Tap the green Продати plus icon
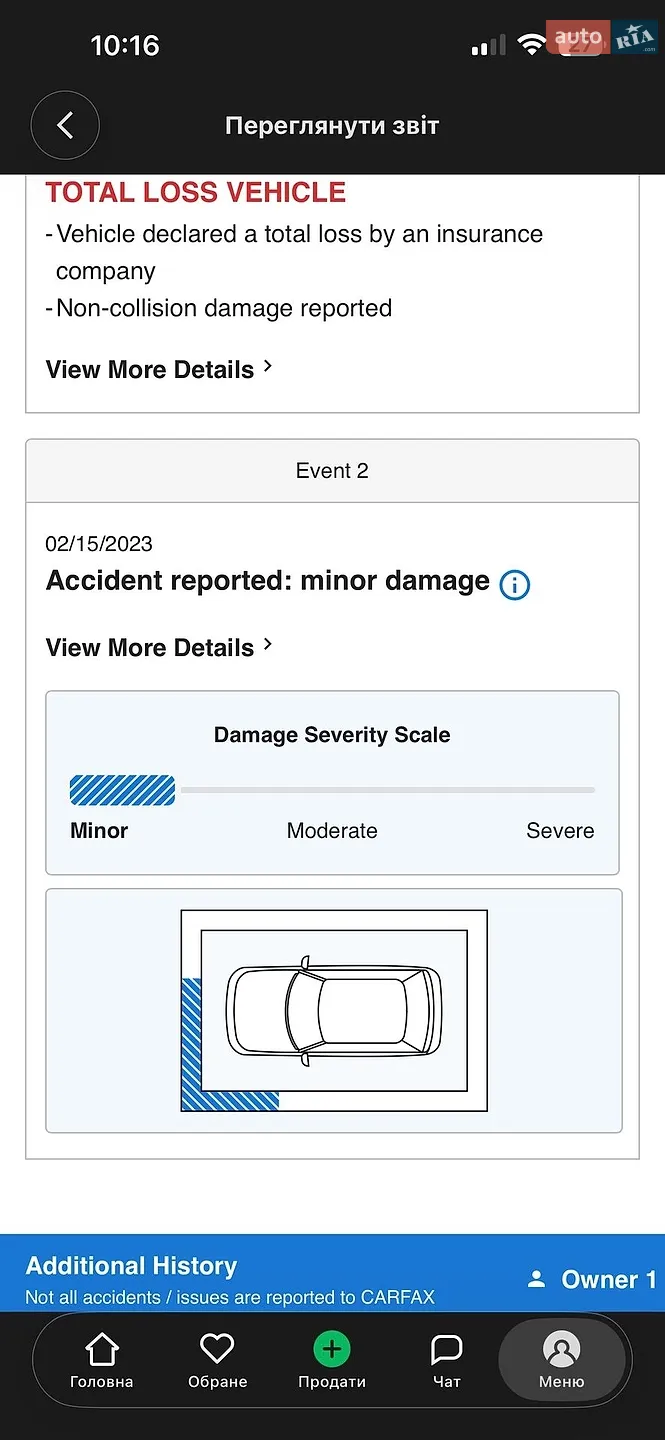 332,1349
